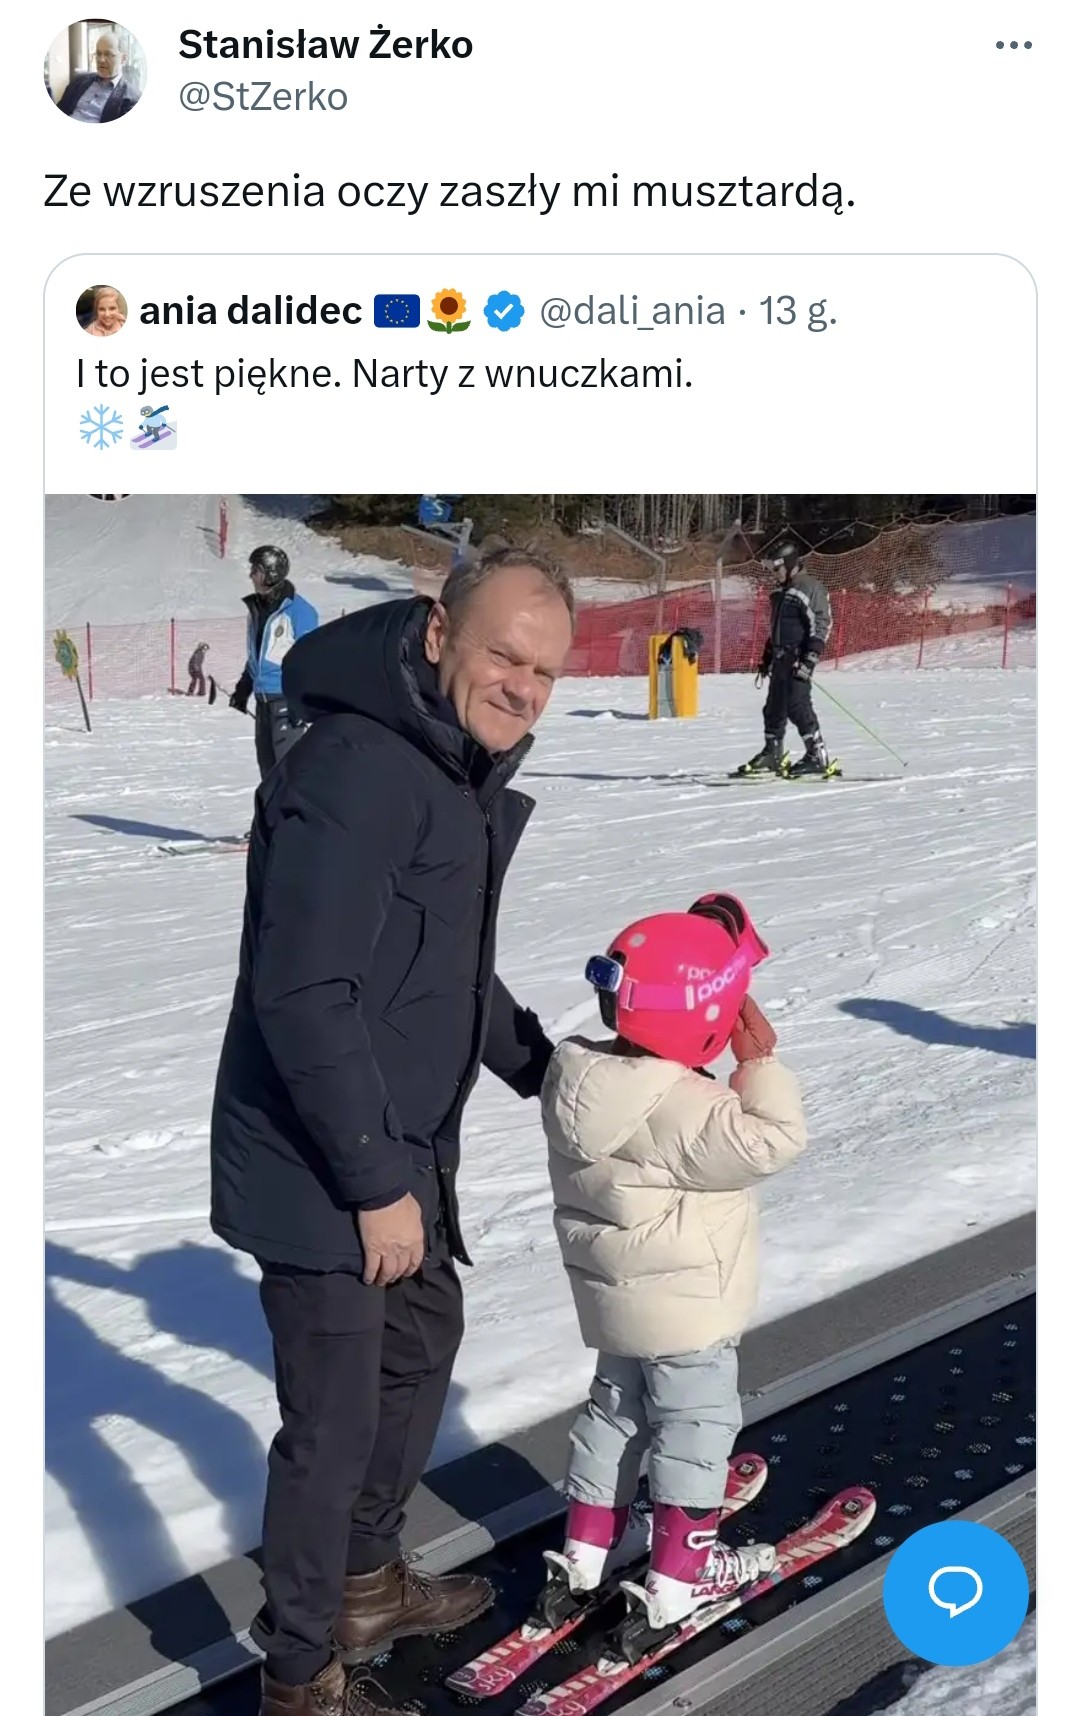Open the ania dalidec display name
This screenshot has height=1716, width=1080.
[x=251, y=311]
